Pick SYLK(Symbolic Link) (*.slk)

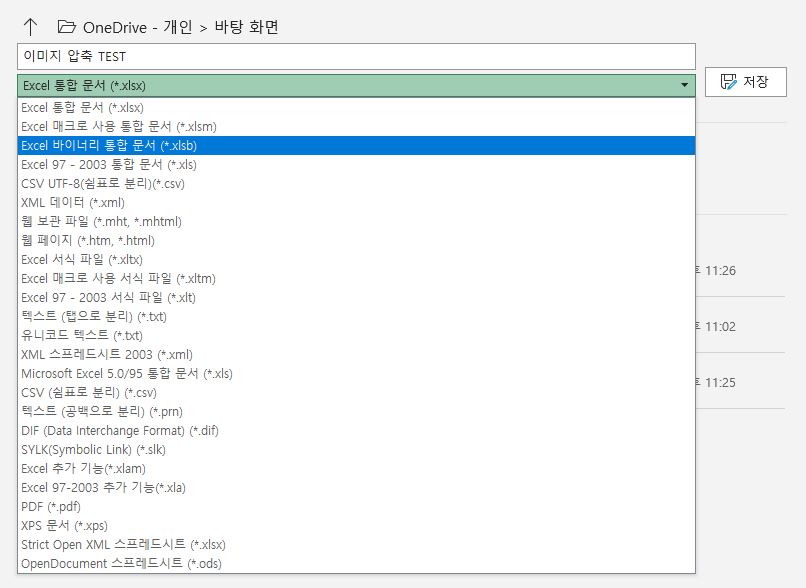coord(356,450)
